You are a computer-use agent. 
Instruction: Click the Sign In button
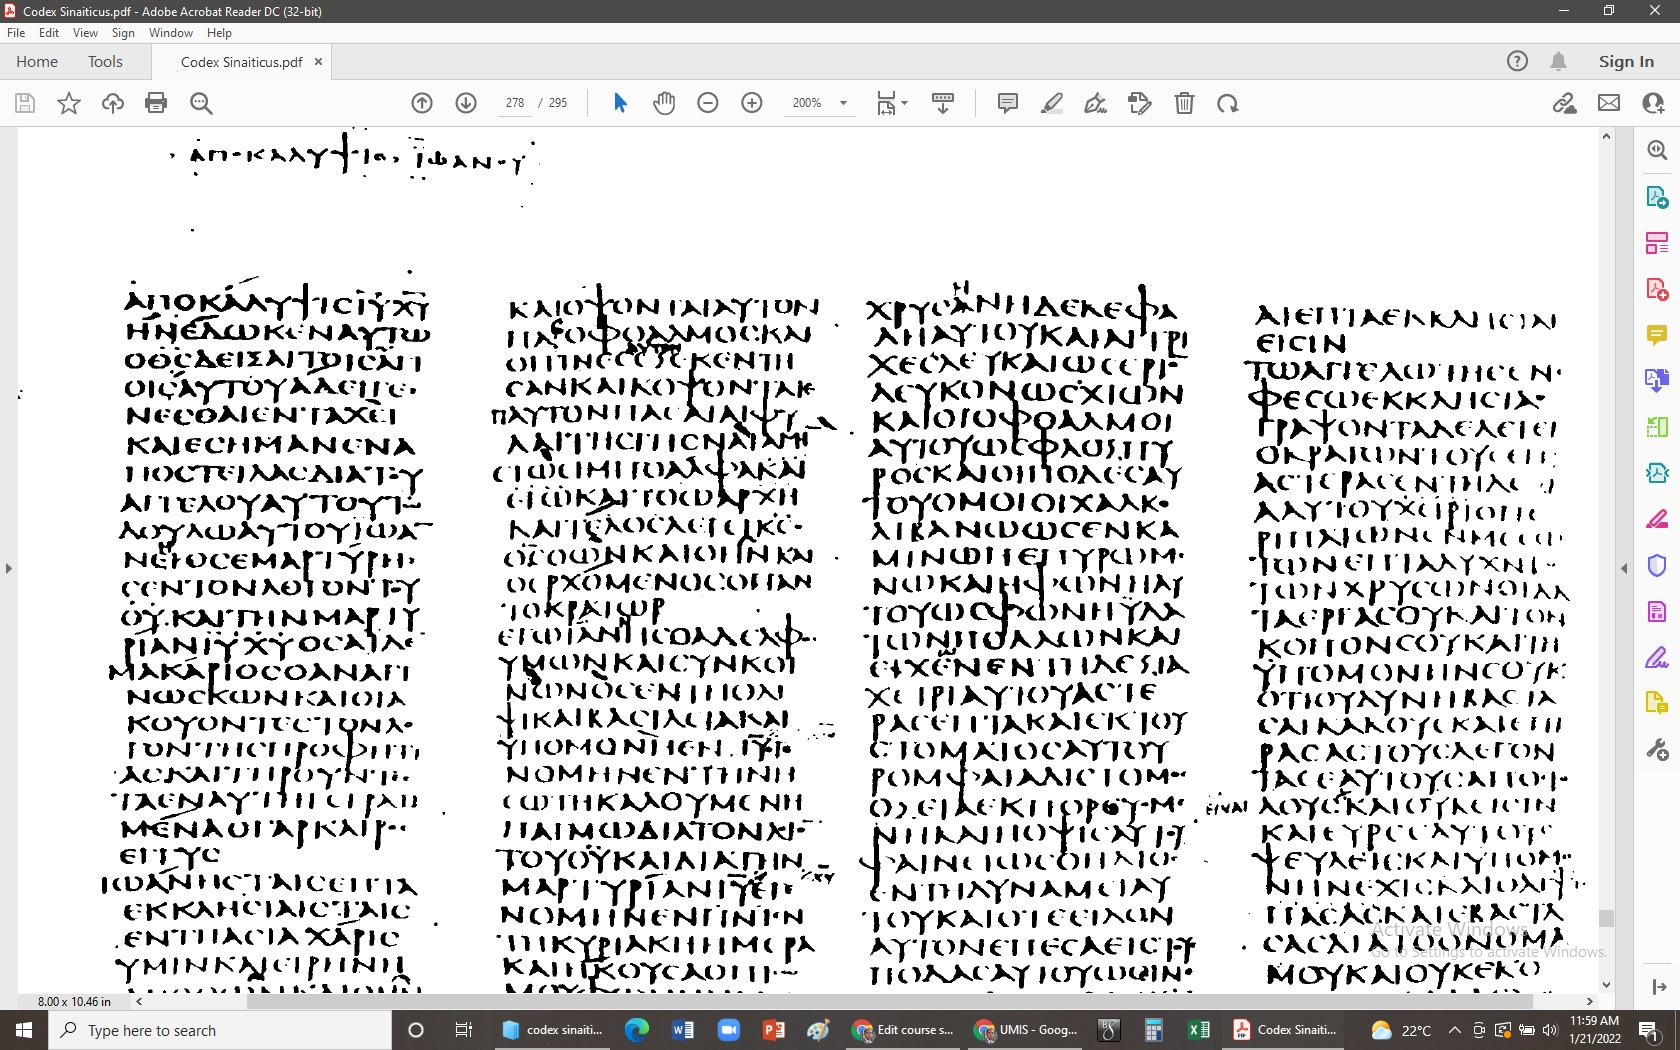1626,62
